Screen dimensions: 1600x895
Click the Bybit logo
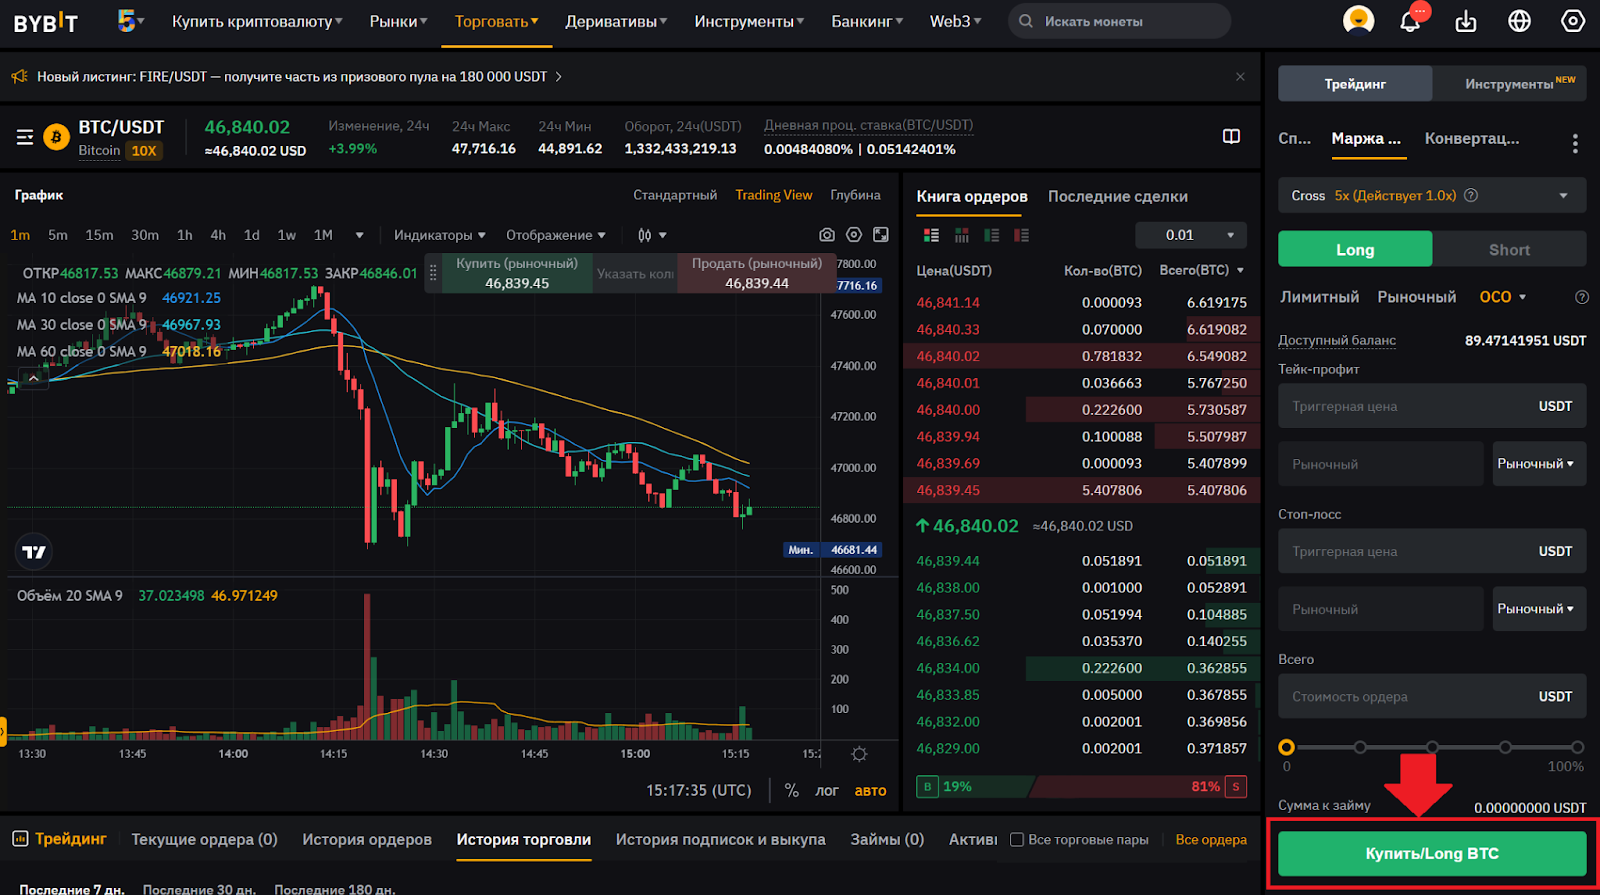[x=45, y=22]
